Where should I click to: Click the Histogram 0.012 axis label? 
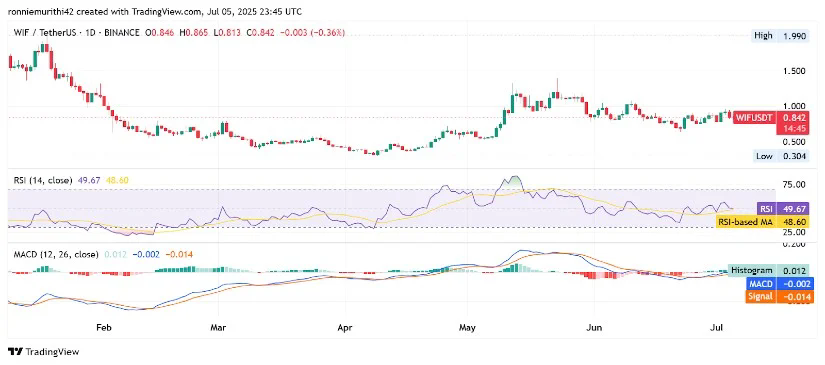pyautogui.click(x=768, y=270)
